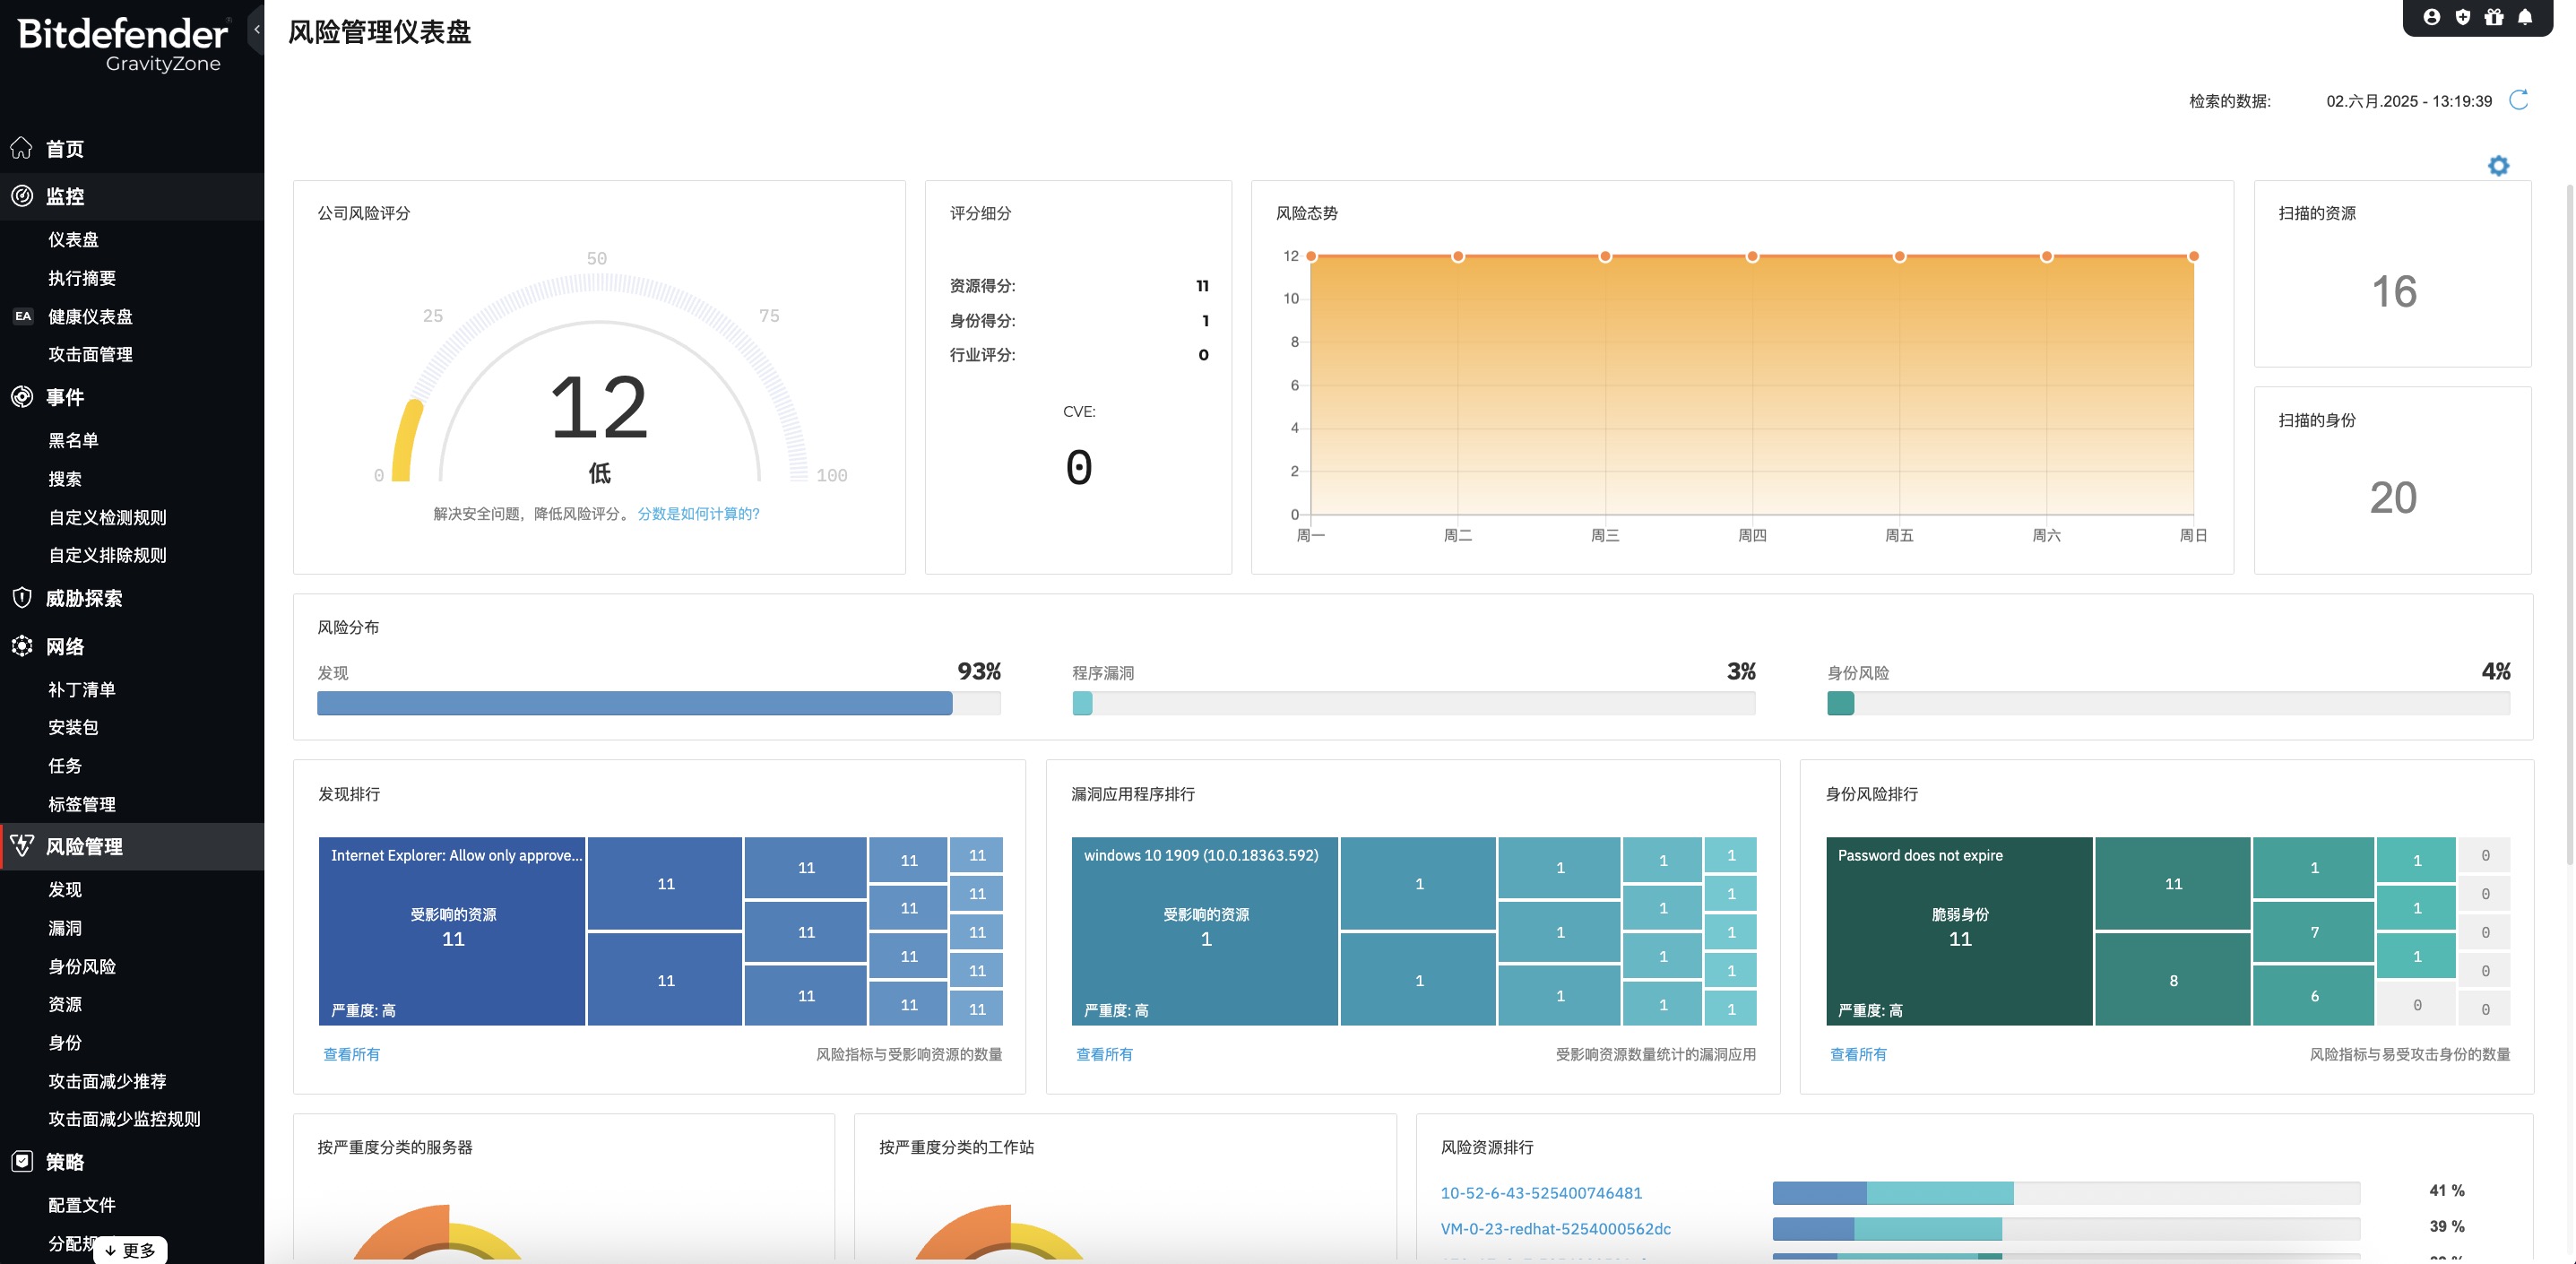Viewport: 2576px width, 1264px height.
Task: Click the 威胁探索 shield icon
Action: [x=22, y=598]
